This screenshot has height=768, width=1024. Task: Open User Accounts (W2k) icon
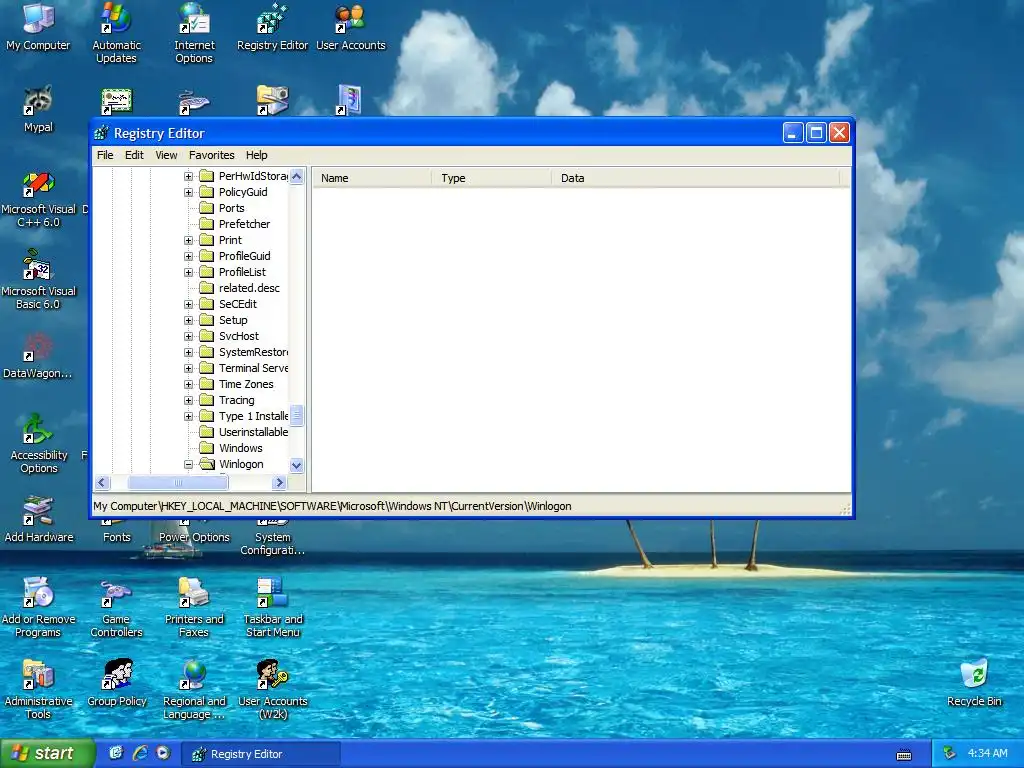point(272,689)
